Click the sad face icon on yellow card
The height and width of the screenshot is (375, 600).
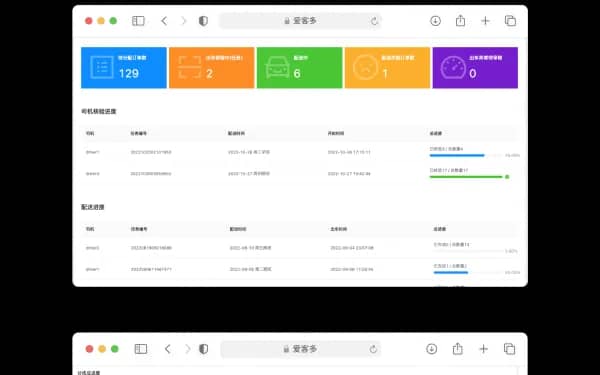tap(365, 67)
